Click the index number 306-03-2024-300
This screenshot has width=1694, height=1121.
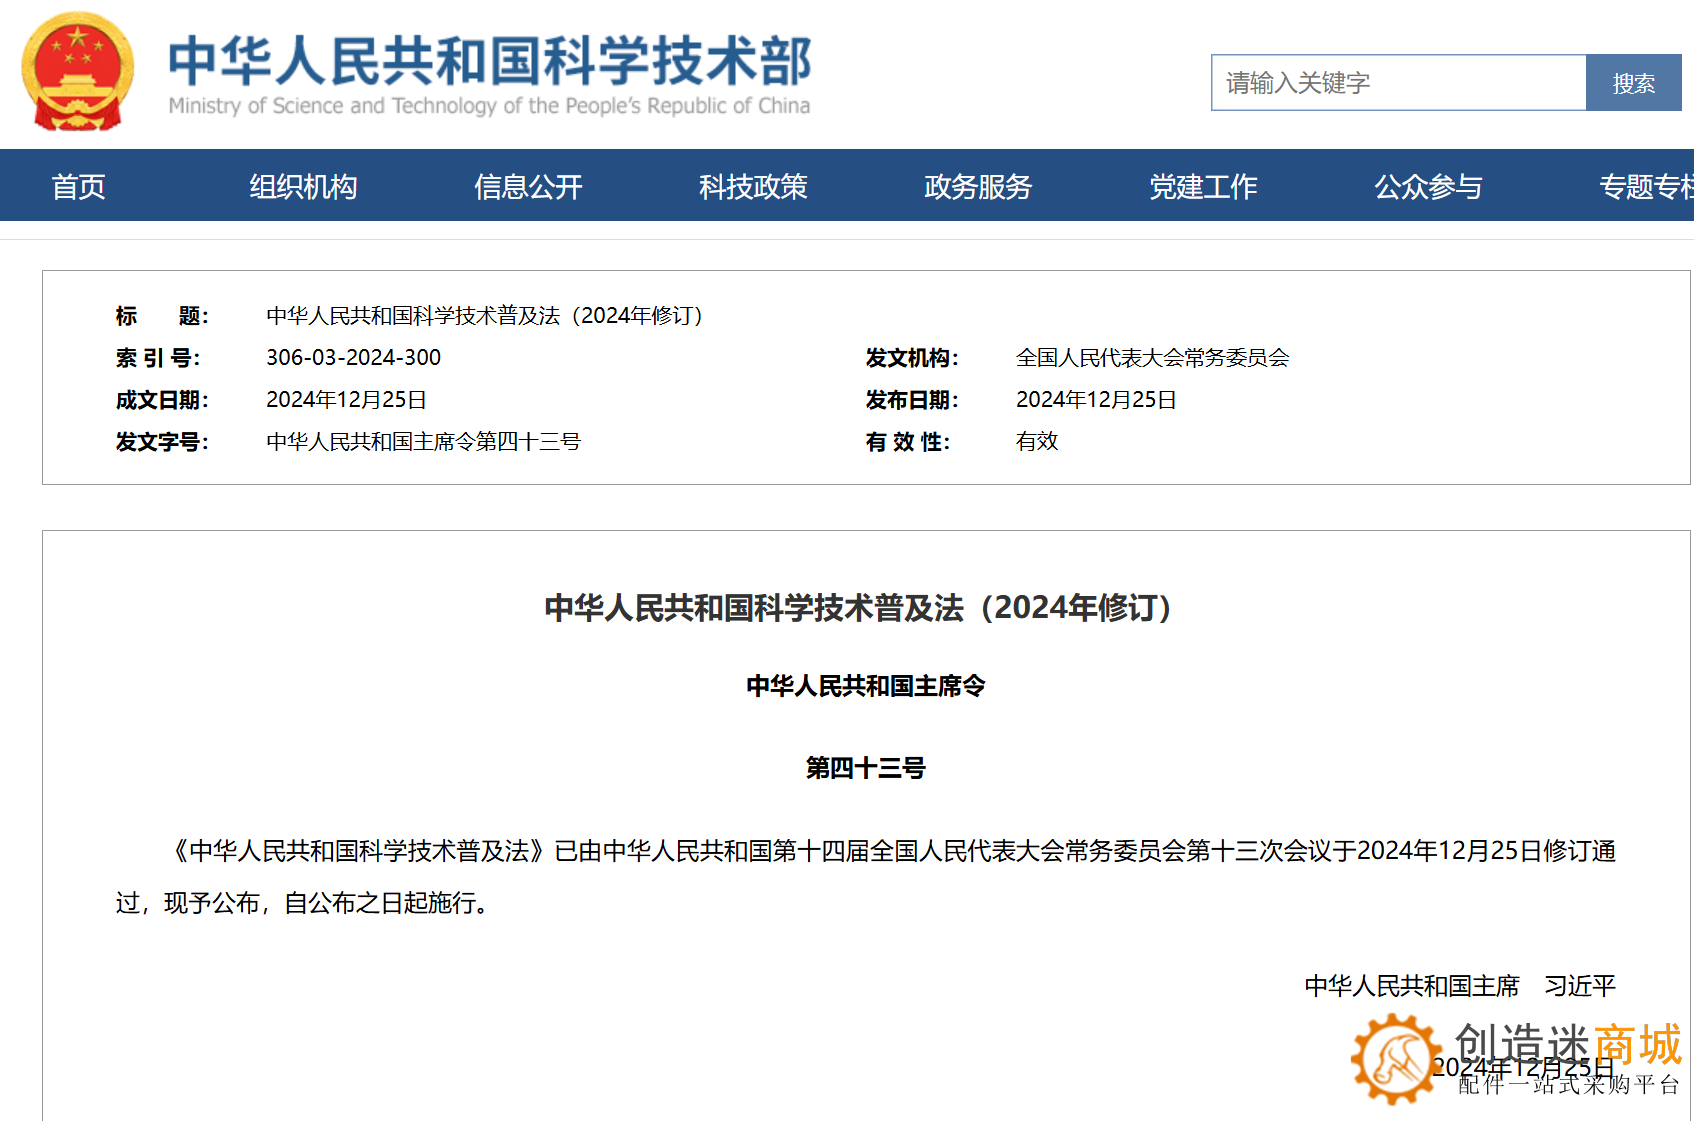click(353, 358)
